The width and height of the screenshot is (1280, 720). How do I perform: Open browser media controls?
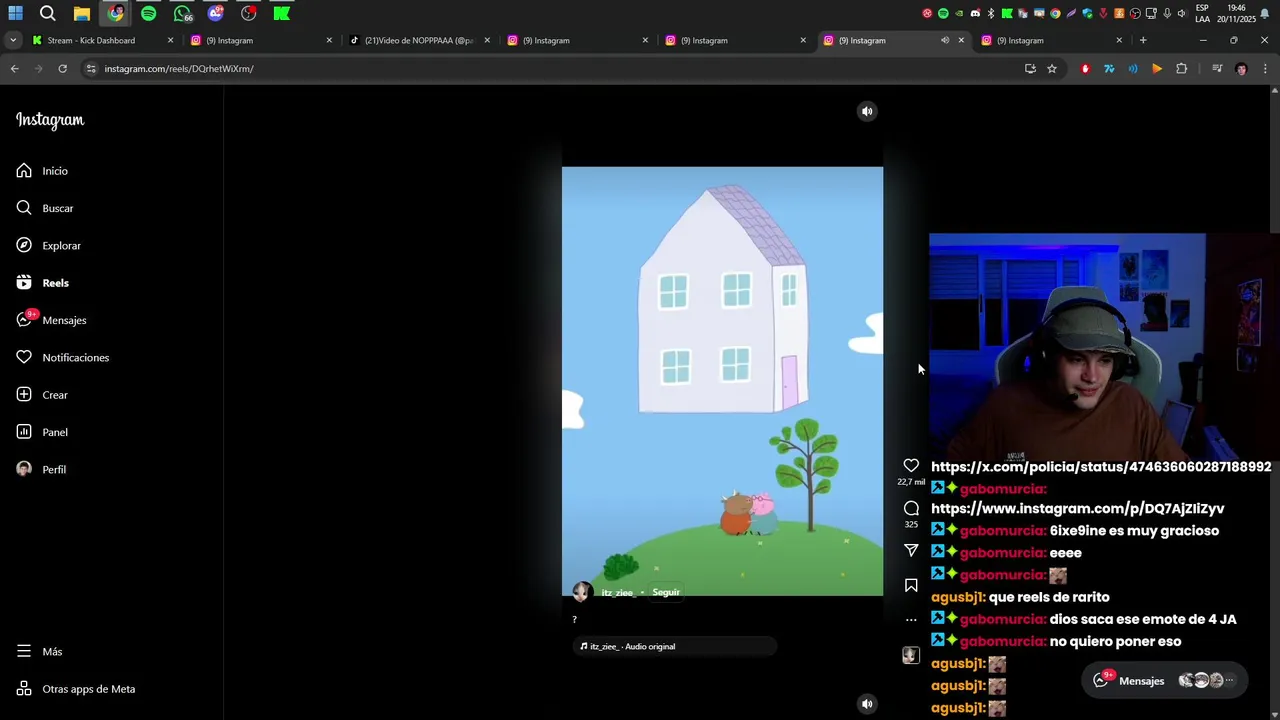pyautogui.click(x=1217, y=69)
